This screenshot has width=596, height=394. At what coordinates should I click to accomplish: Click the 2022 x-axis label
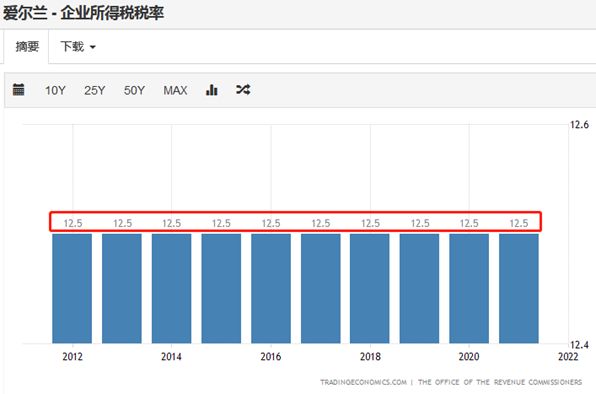coord(568,356)
